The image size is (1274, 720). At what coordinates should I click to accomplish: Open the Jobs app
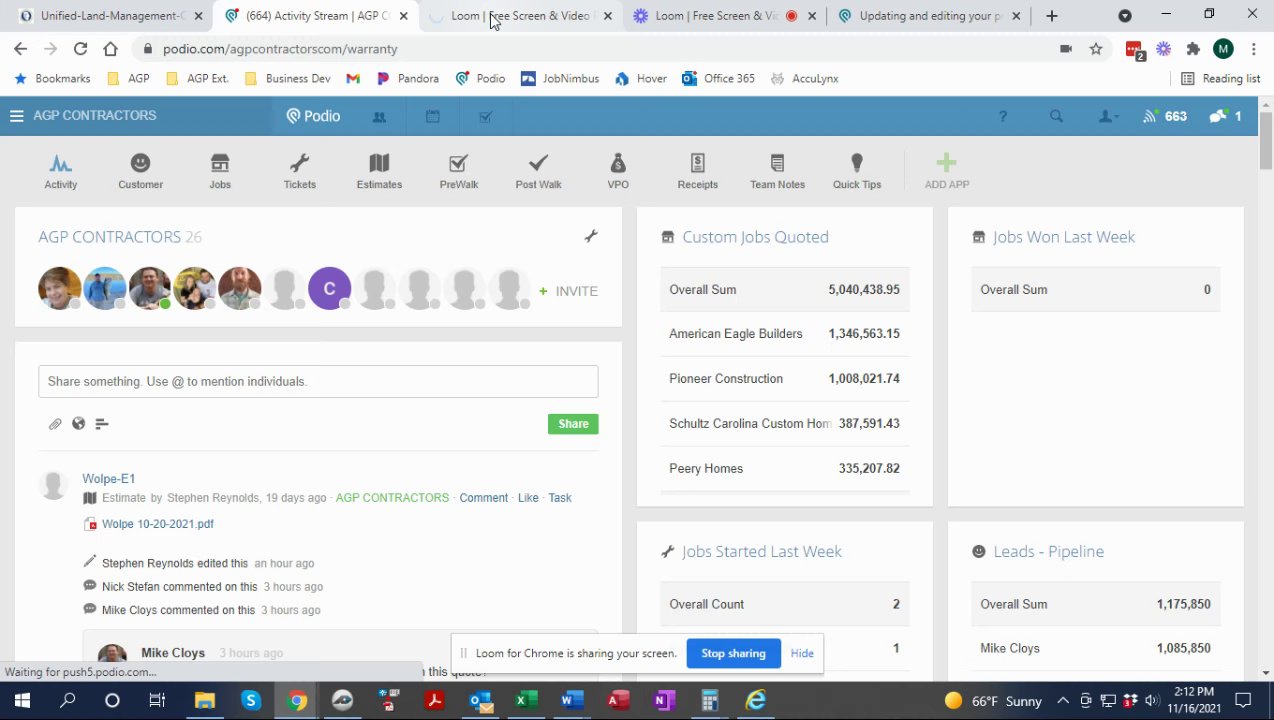(x=220, y=170)
